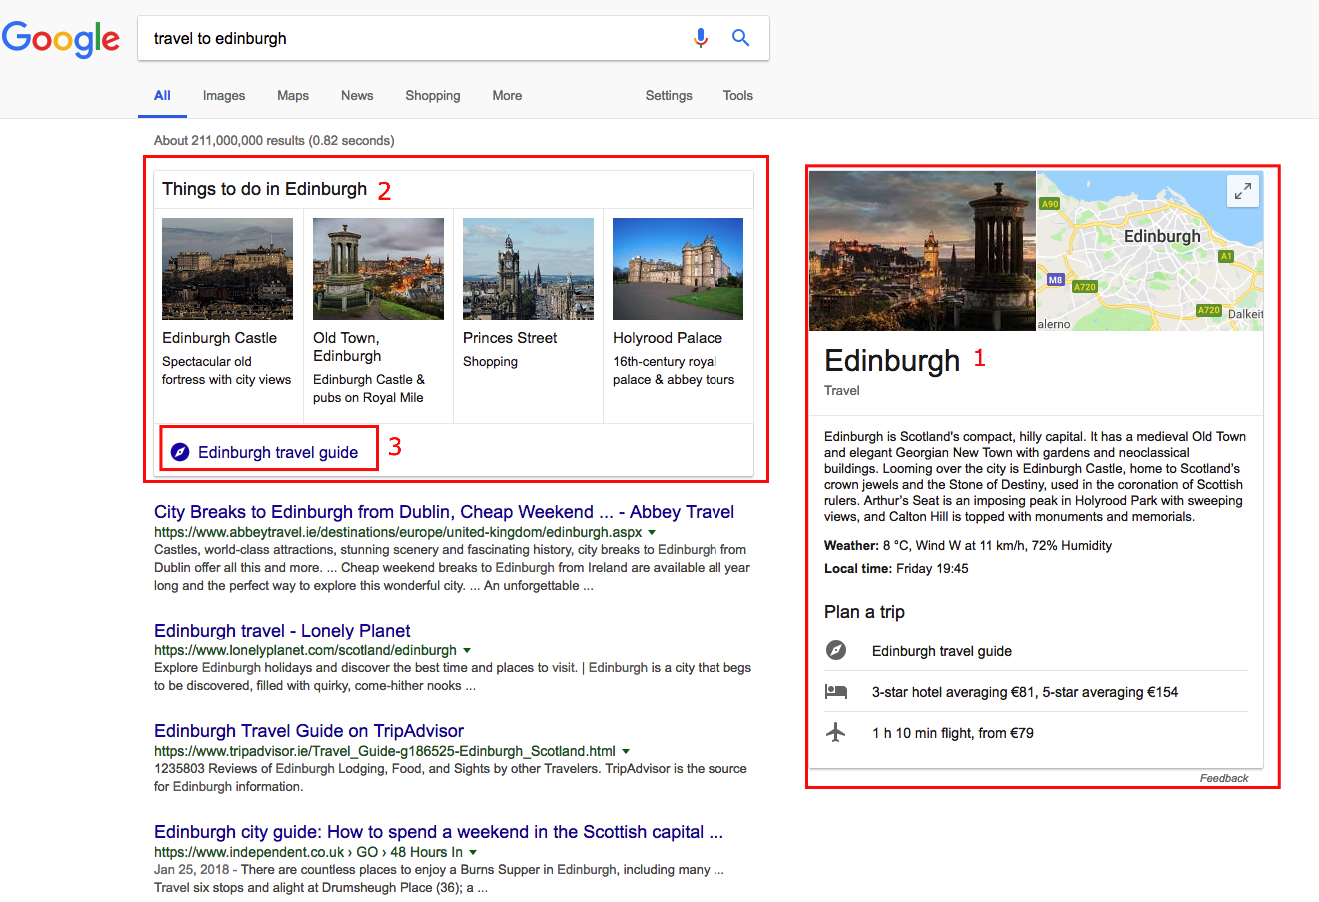Click the independent.co.uk green URL text
This screenshot has width=1319, height=902.
pyautogui.click(x=308, y=852)
